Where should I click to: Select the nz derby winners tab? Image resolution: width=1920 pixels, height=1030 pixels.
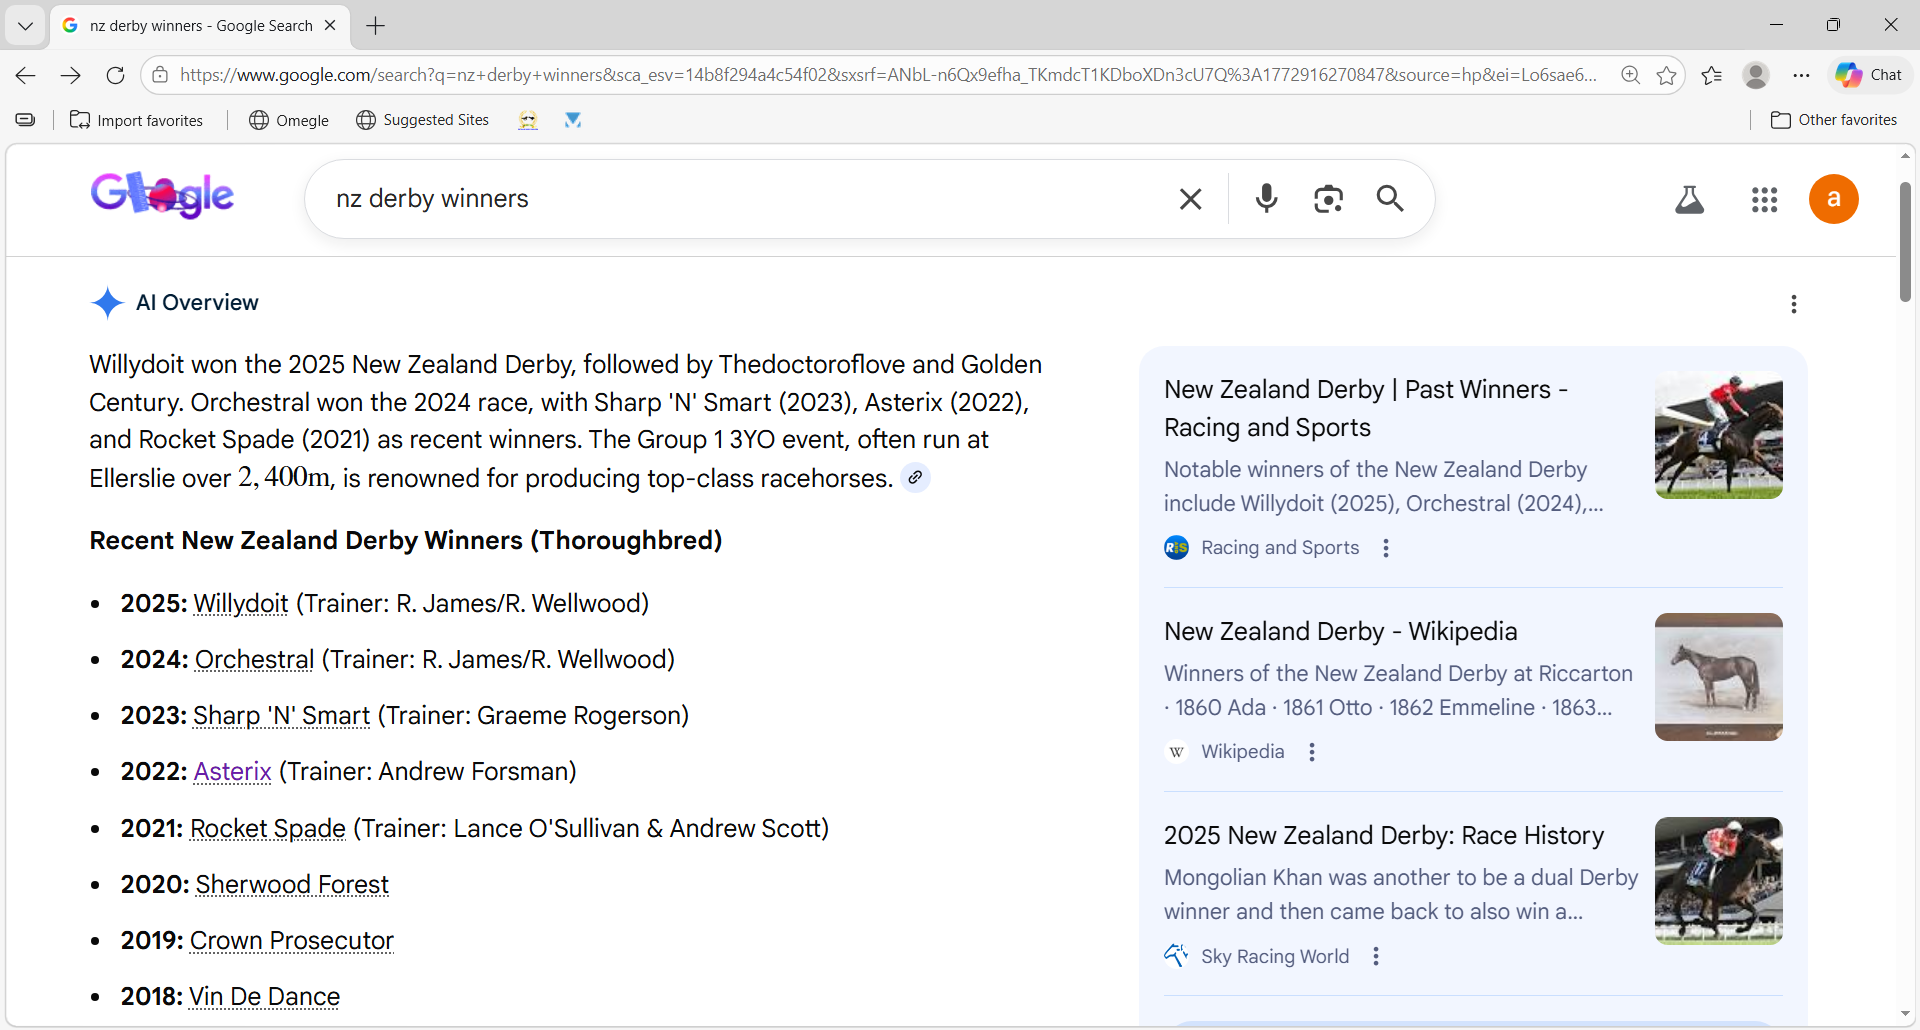pyautogui.click(x=200, y=25)
